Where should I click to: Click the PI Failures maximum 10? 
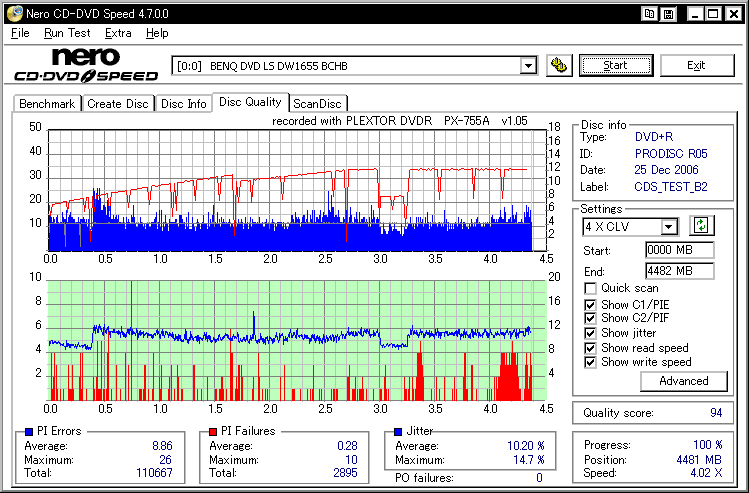coord(351,460)
